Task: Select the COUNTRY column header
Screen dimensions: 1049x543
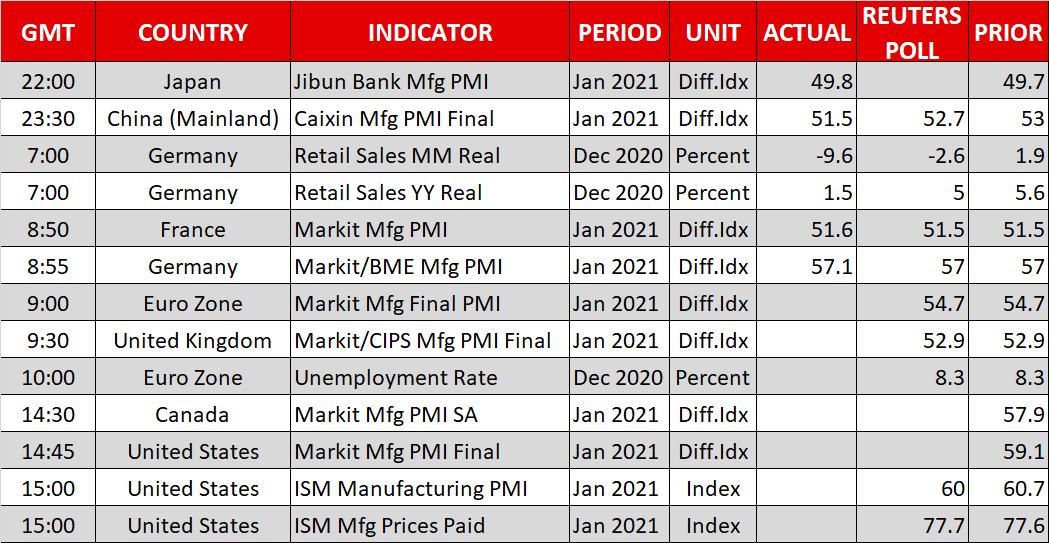Action: click(193, 33)
